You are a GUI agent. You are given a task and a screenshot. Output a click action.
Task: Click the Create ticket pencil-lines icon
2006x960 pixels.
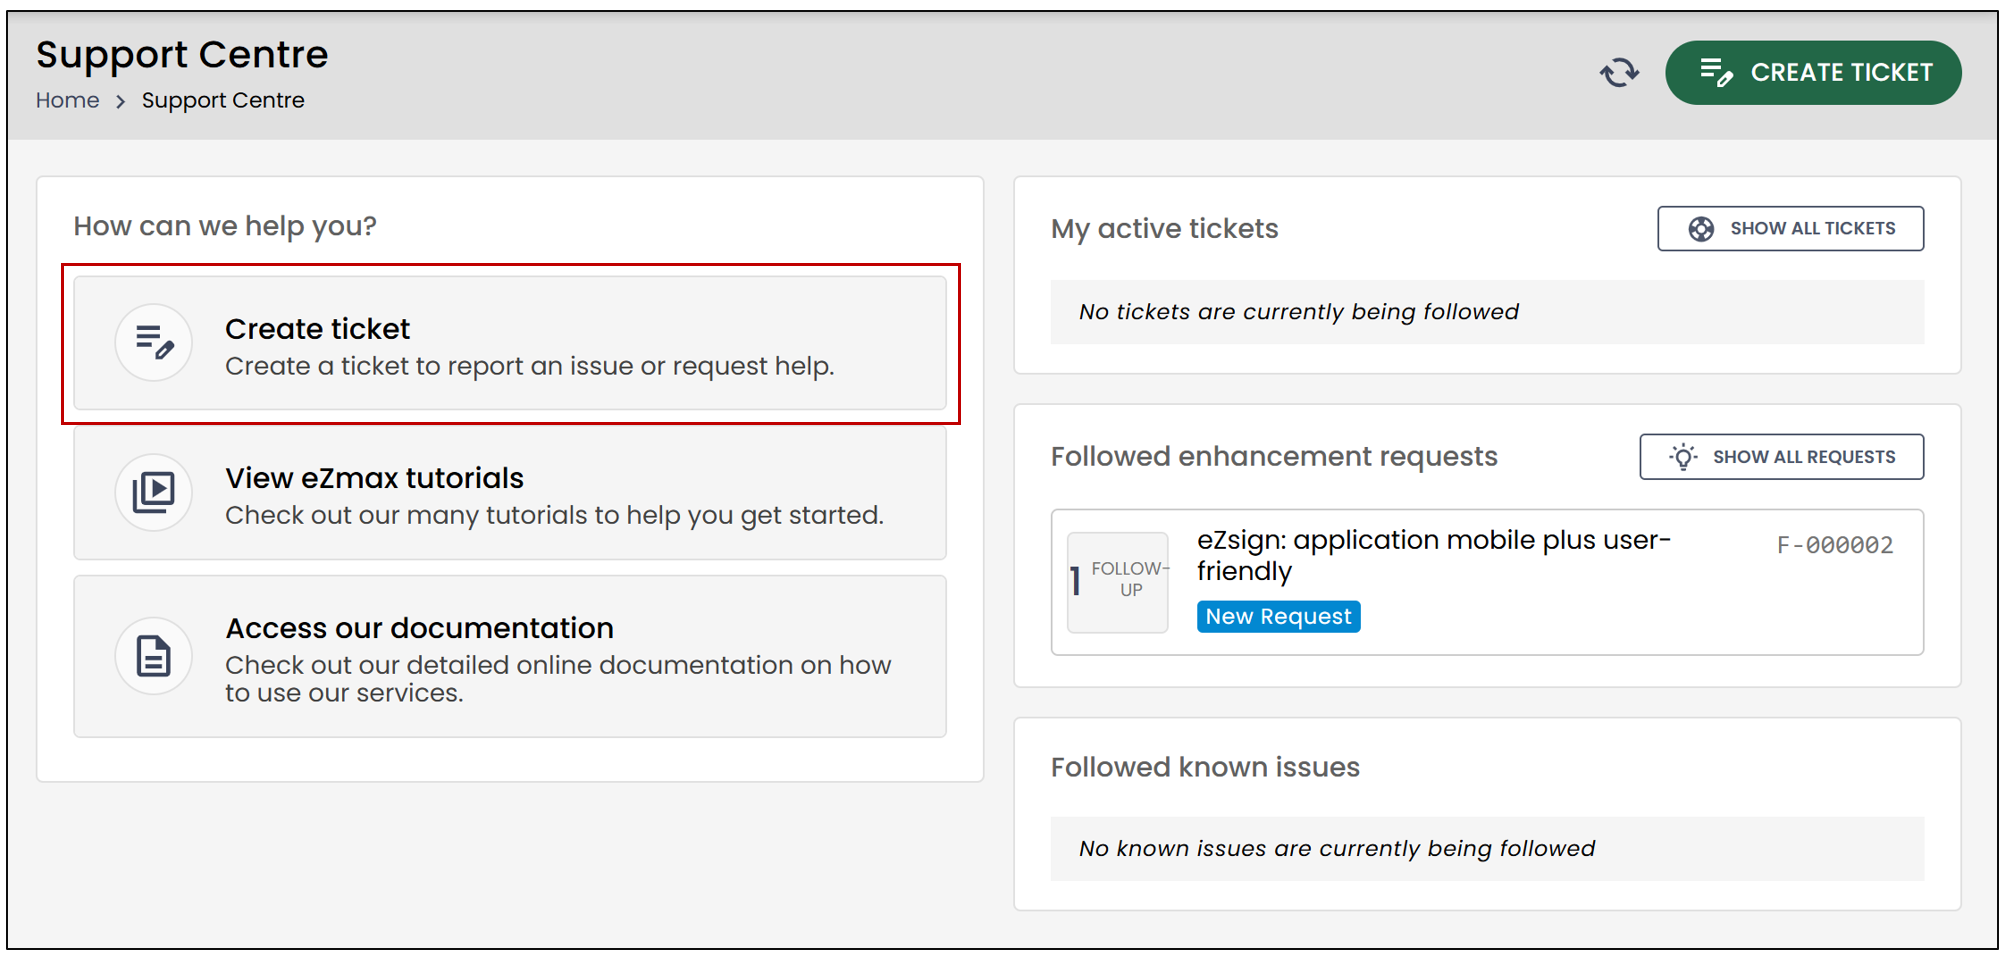tap(154, 343)
